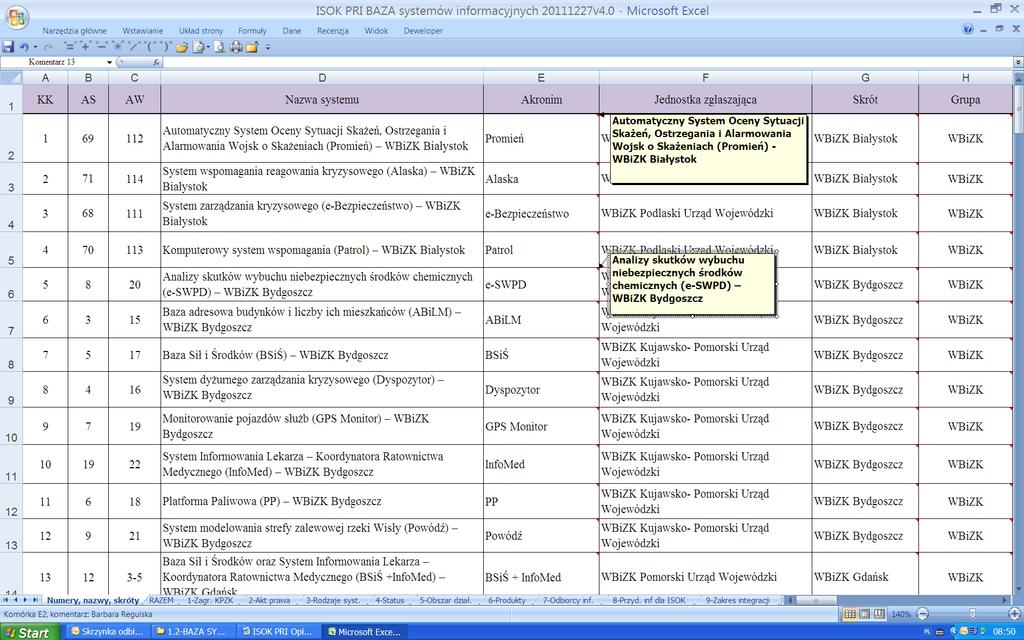Select Normal view in status bar
The width and height of the screenshot is (1024, 640).
850,614
